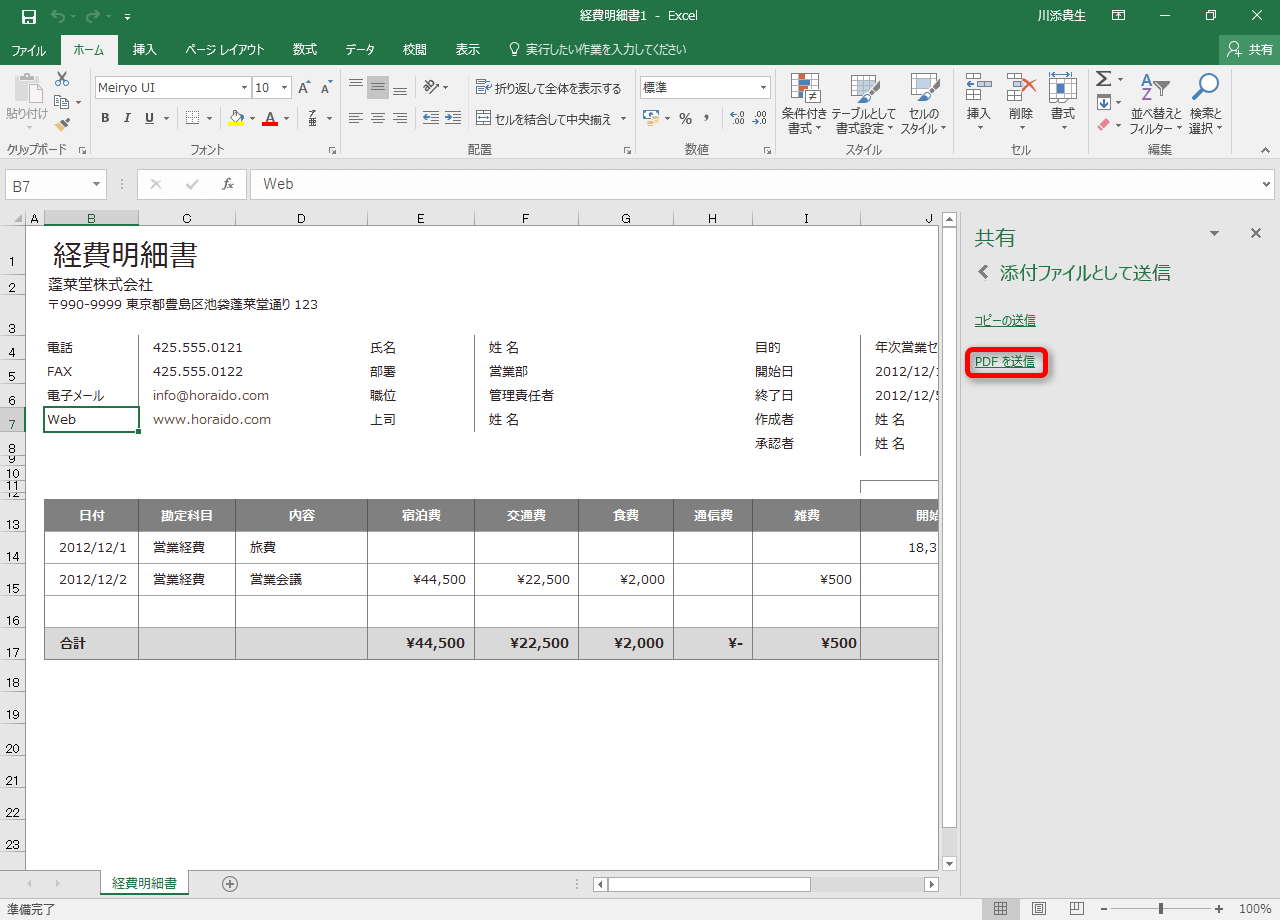Click the red Font Color swatch
The width and height of the screenshot is (1280, 920).
[x=270, y=118]
